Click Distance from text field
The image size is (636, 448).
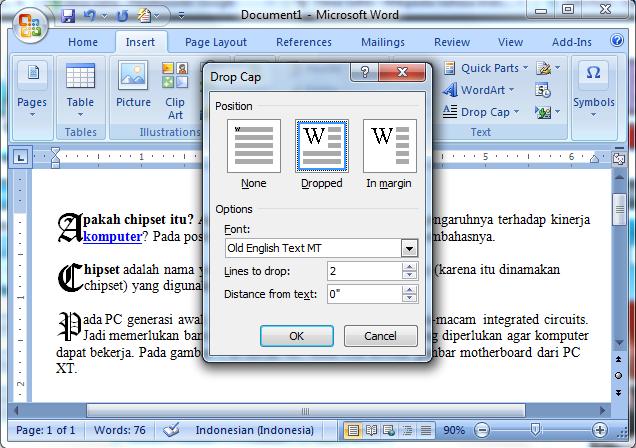tap(364, 294)
